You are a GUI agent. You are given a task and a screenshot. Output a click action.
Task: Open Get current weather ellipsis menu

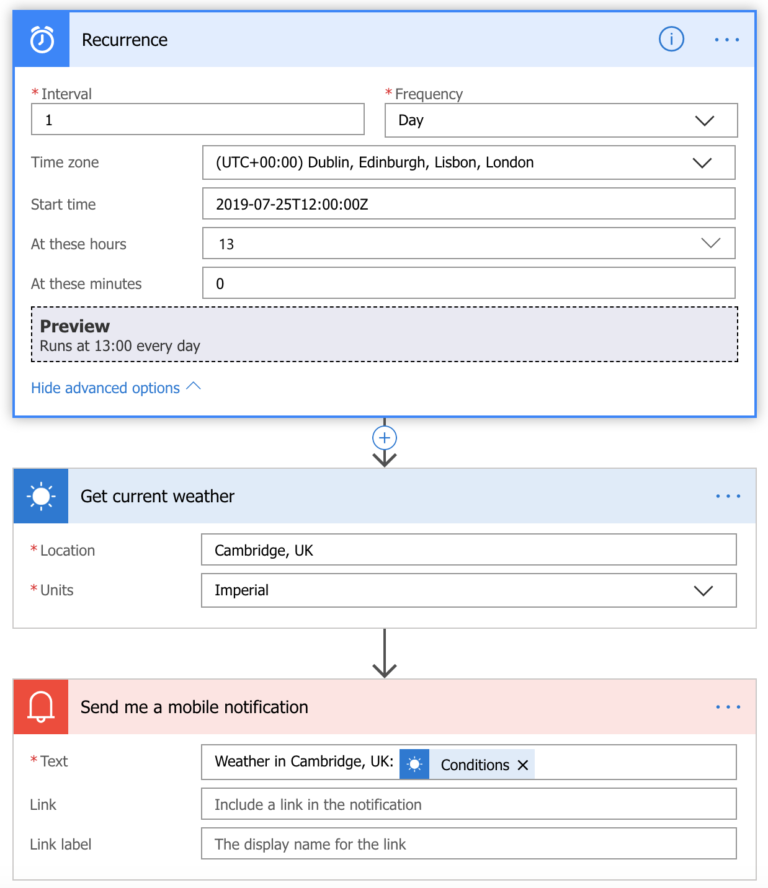coord(727,496)
